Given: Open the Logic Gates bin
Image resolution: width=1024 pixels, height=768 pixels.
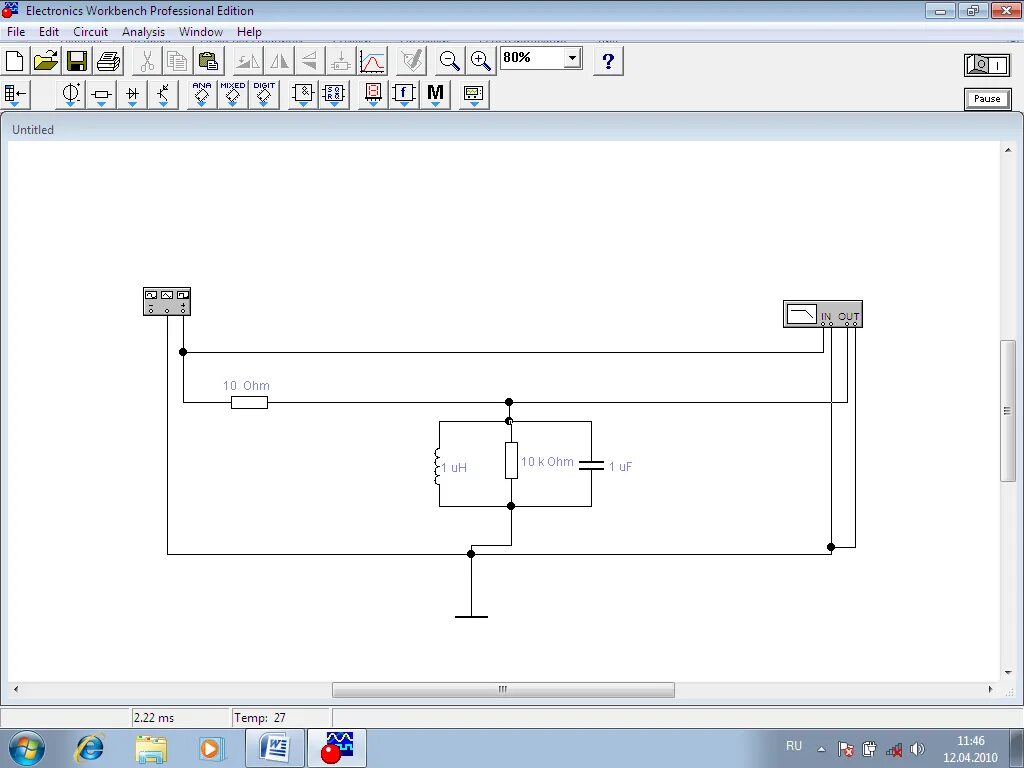Looking at the screenshot, I should (303, 94).
